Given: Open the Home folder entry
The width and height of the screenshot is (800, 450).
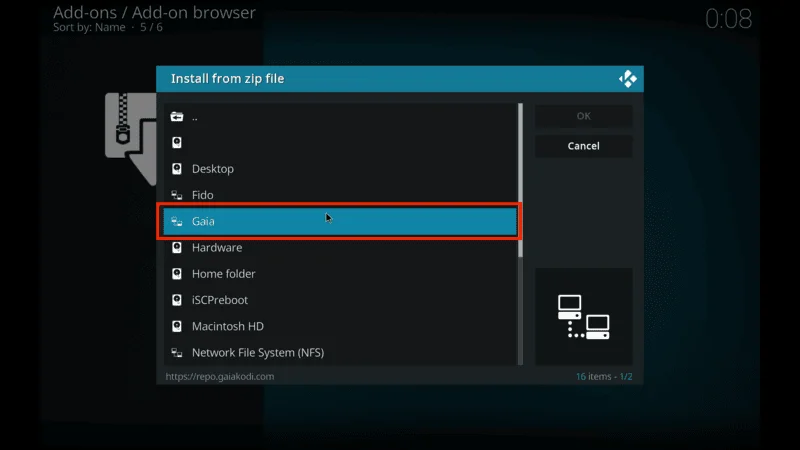Looking at the screenshot, I should point(340,274).
